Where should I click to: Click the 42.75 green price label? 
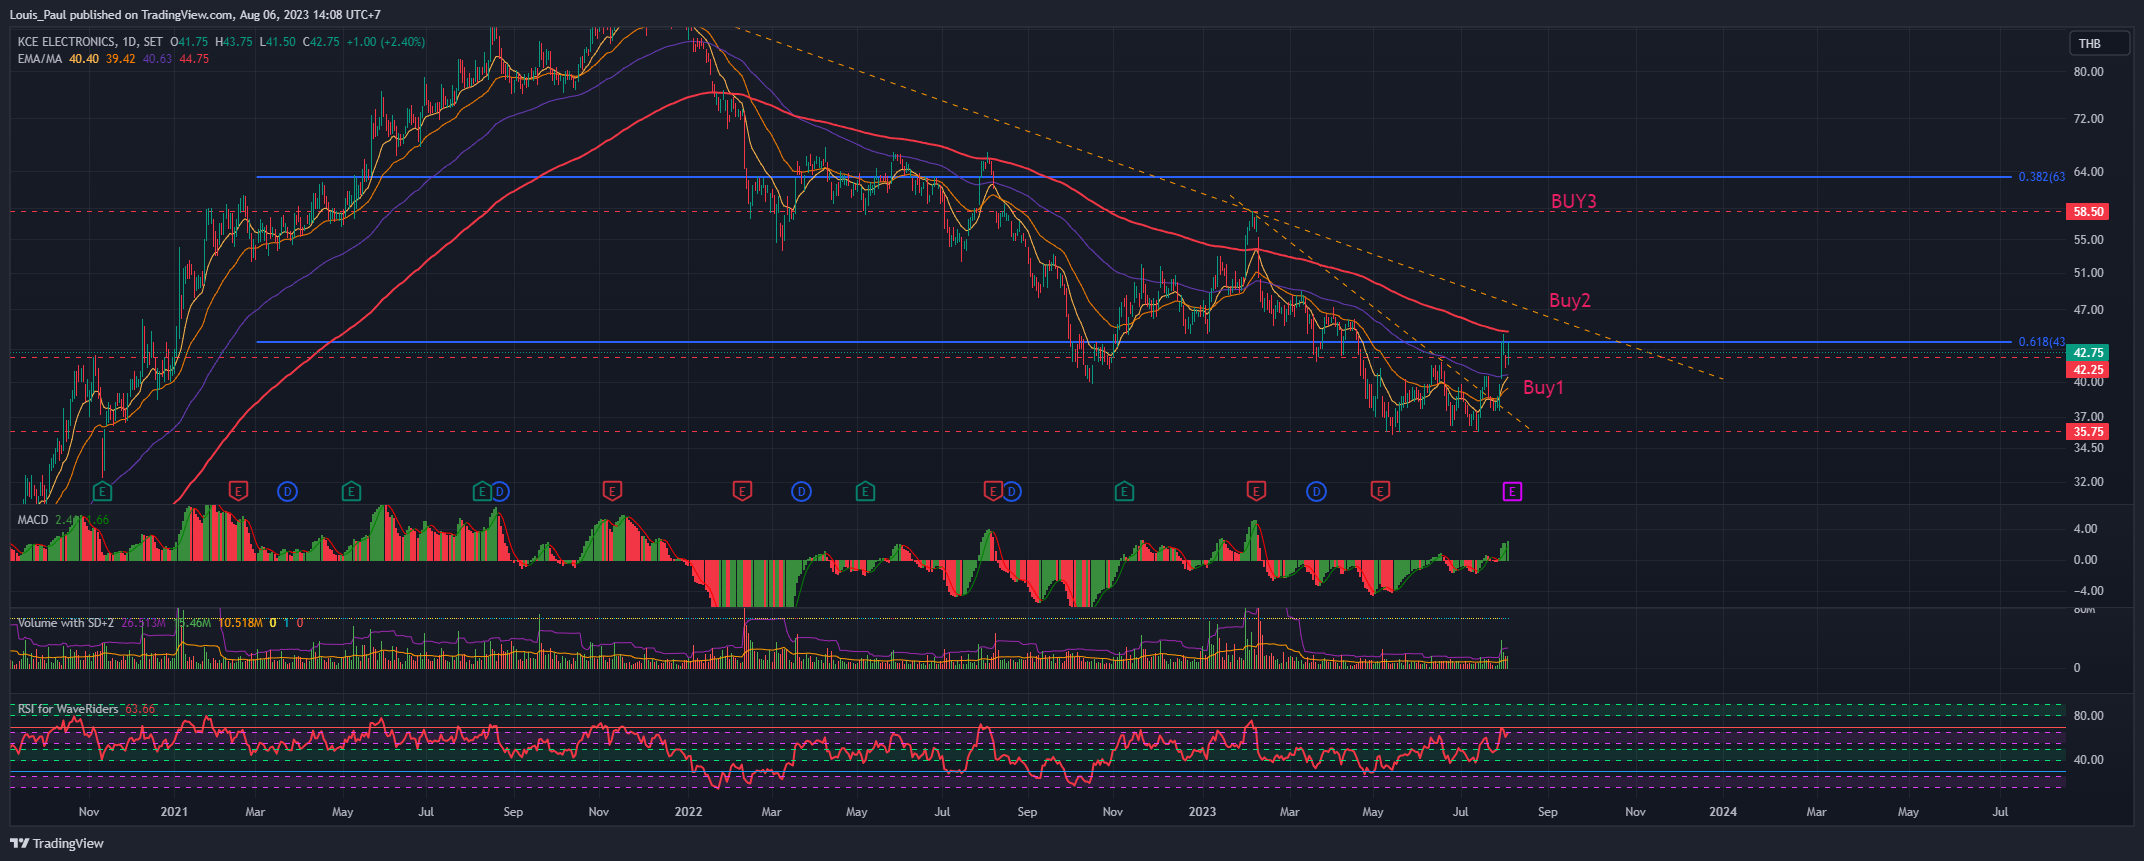[x=2088, y=353]
